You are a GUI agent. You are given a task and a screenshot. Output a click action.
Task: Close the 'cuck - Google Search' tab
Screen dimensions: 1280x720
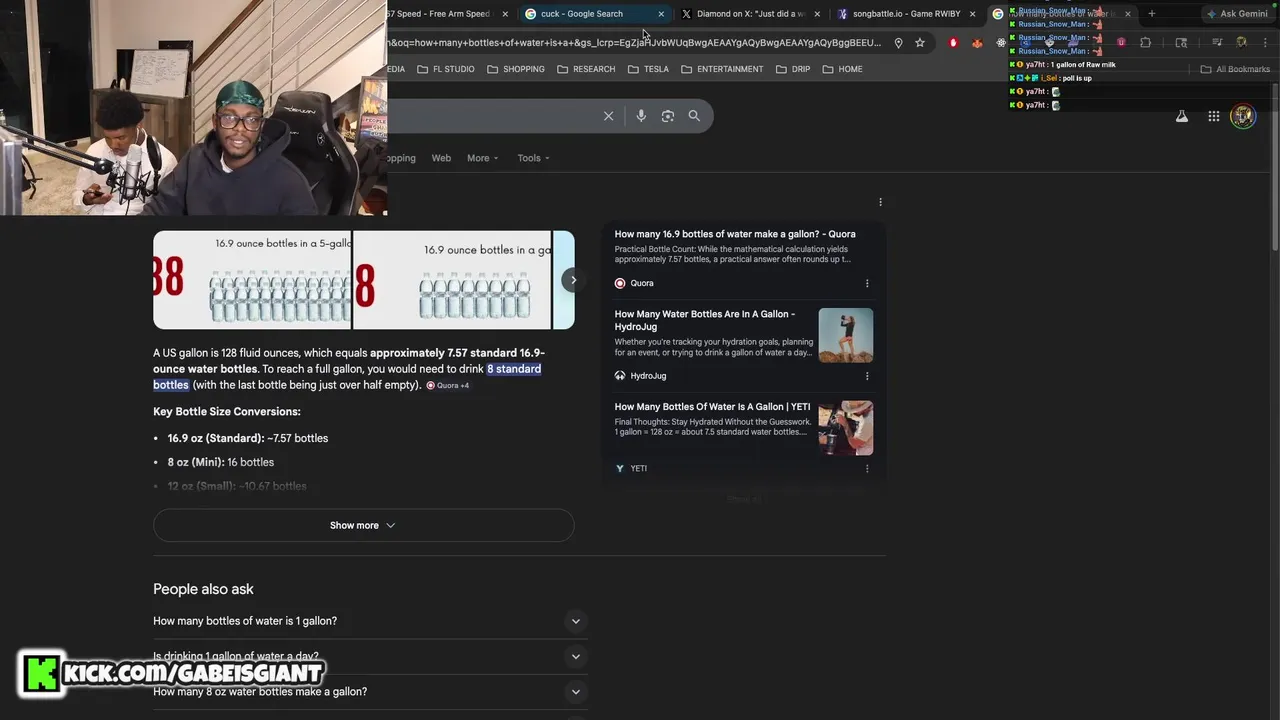(x=661, y=14)
